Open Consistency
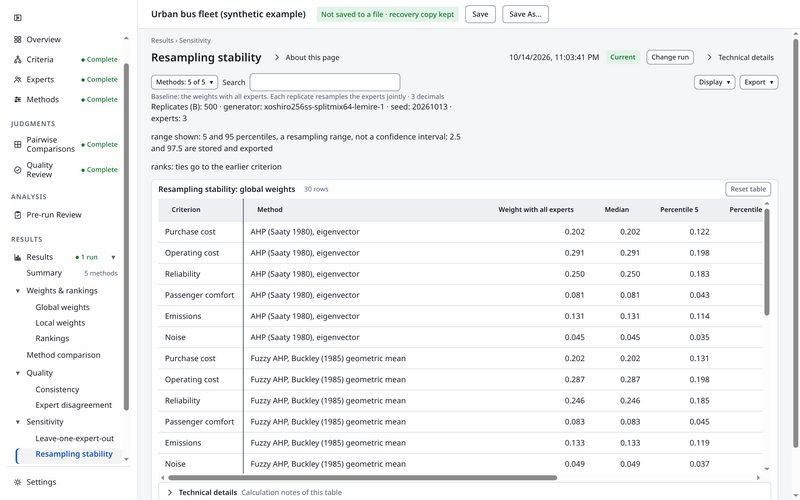800x500 pixels. 57,390
